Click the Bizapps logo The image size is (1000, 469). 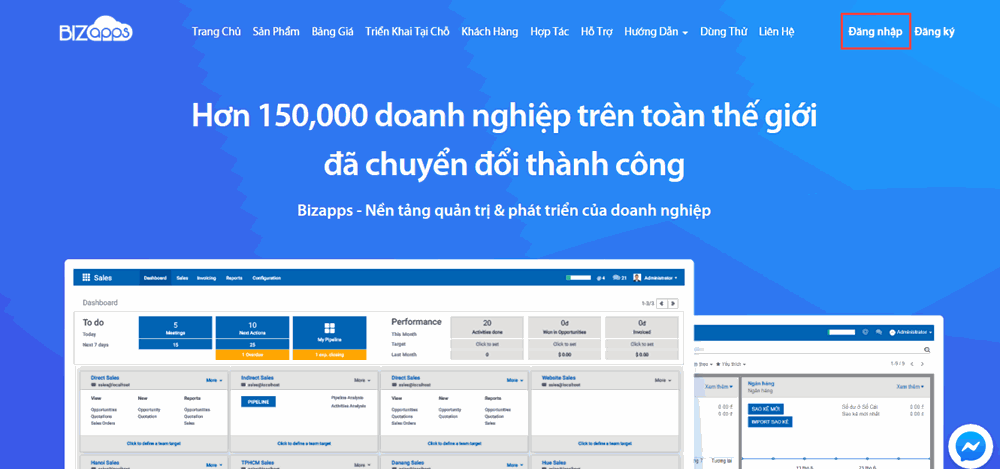[x=95, y=32]
